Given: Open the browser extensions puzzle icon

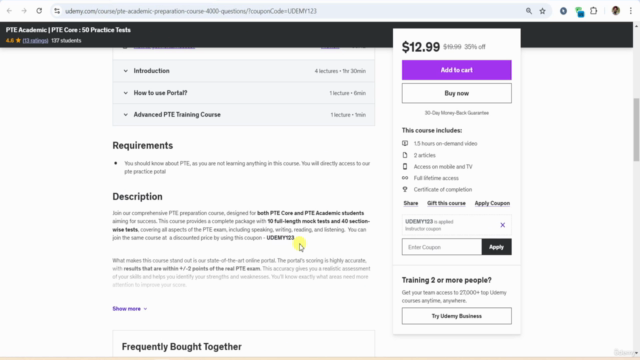Looking at the screenshot, I should click(594, 11).
